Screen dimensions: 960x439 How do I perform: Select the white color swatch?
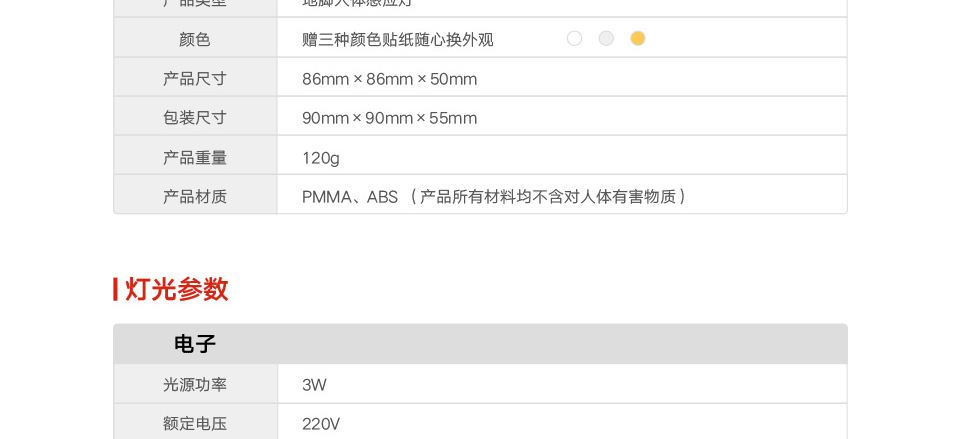pos(574,39)
